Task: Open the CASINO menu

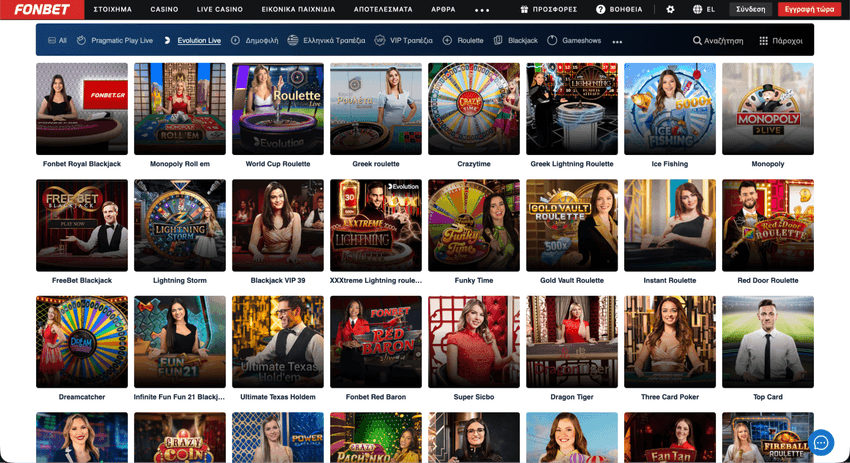Action: [164, 9]
